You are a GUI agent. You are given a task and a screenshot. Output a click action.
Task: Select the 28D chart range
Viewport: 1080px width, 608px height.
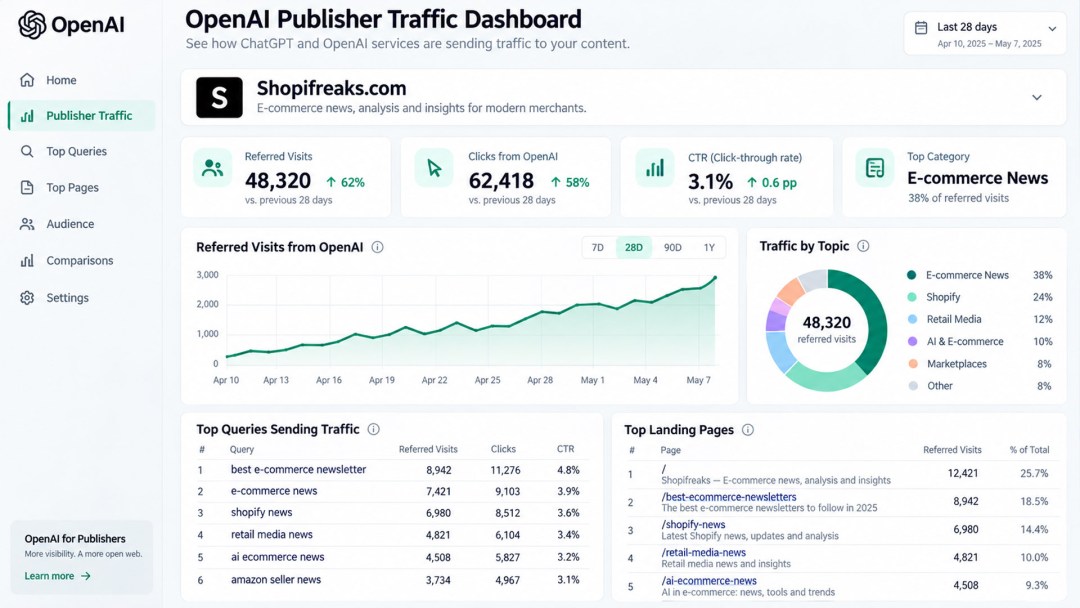click(634, 247)
